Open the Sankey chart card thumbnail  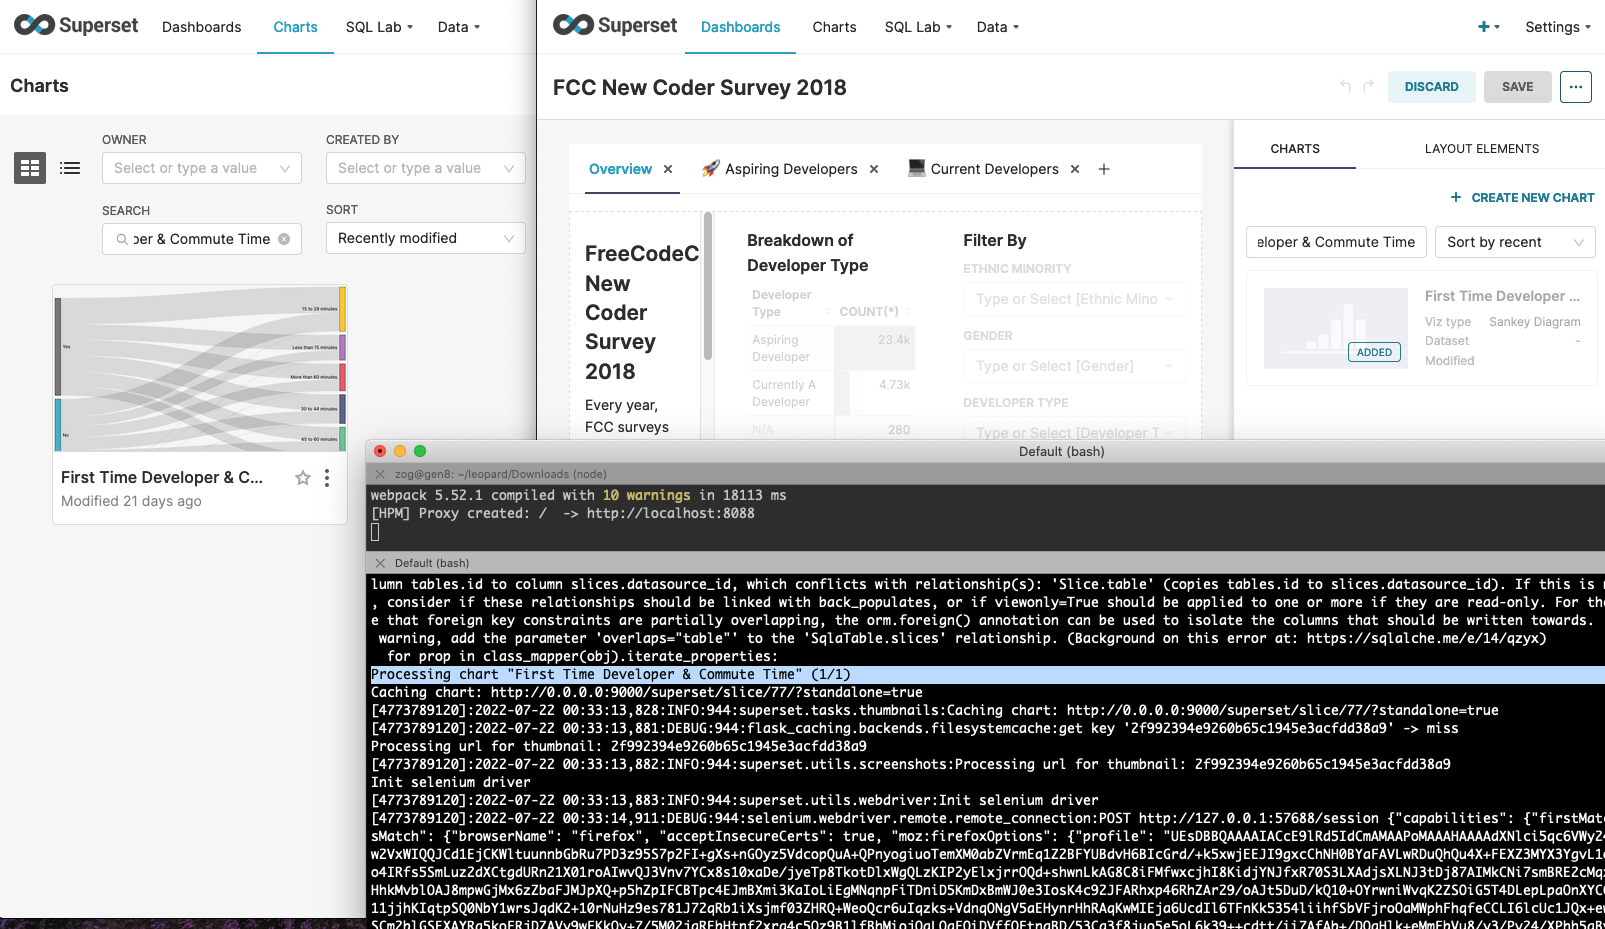[200, 369]
